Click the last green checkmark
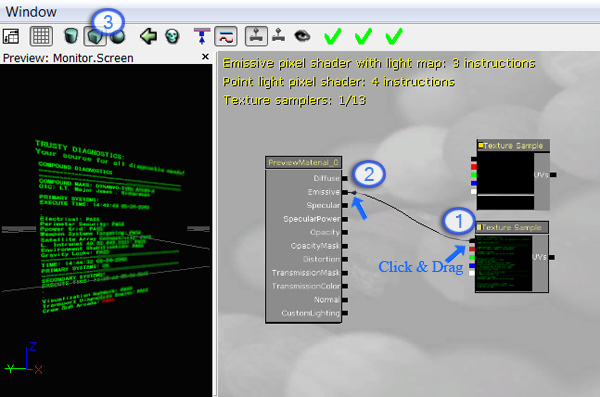The height and width of the screenshot is (397, 600). point(394,36)
